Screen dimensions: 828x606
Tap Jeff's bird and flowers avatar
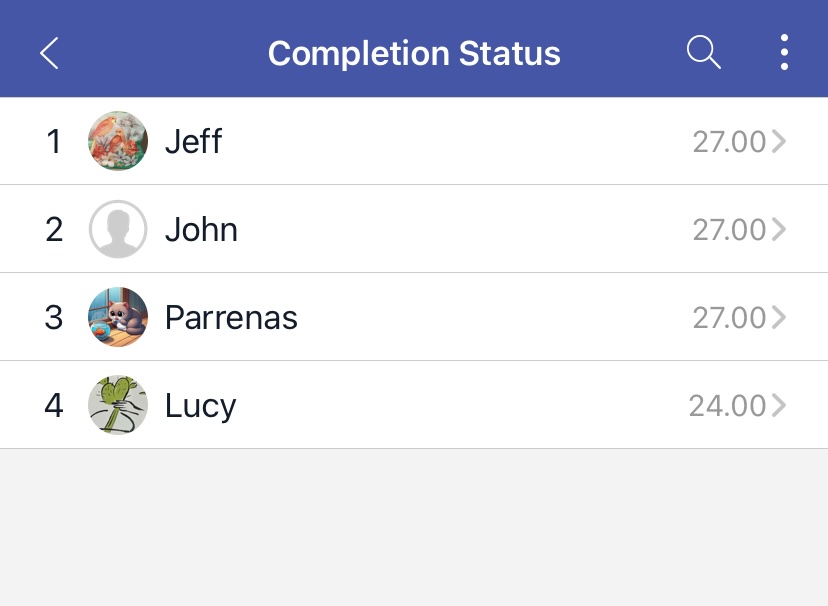tap(118, 141)
